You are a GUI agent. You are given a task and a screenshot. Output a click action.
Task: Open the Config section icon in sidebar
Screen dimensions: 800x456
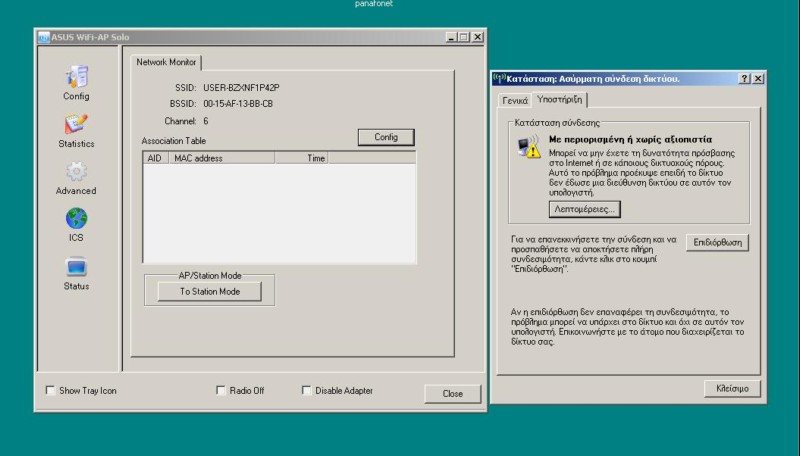77,77
